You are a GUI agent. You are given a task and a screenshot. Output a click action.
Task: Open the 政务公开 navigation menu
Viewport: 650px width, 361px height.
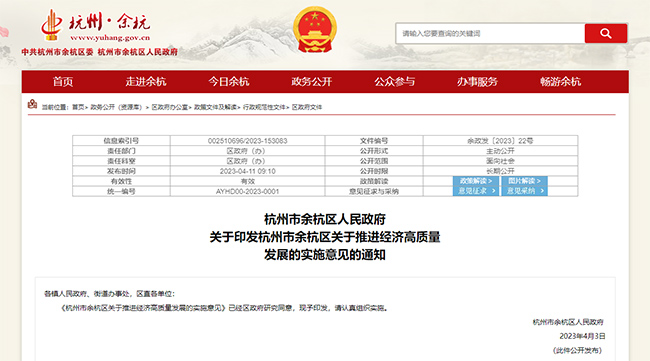[312, 82]
